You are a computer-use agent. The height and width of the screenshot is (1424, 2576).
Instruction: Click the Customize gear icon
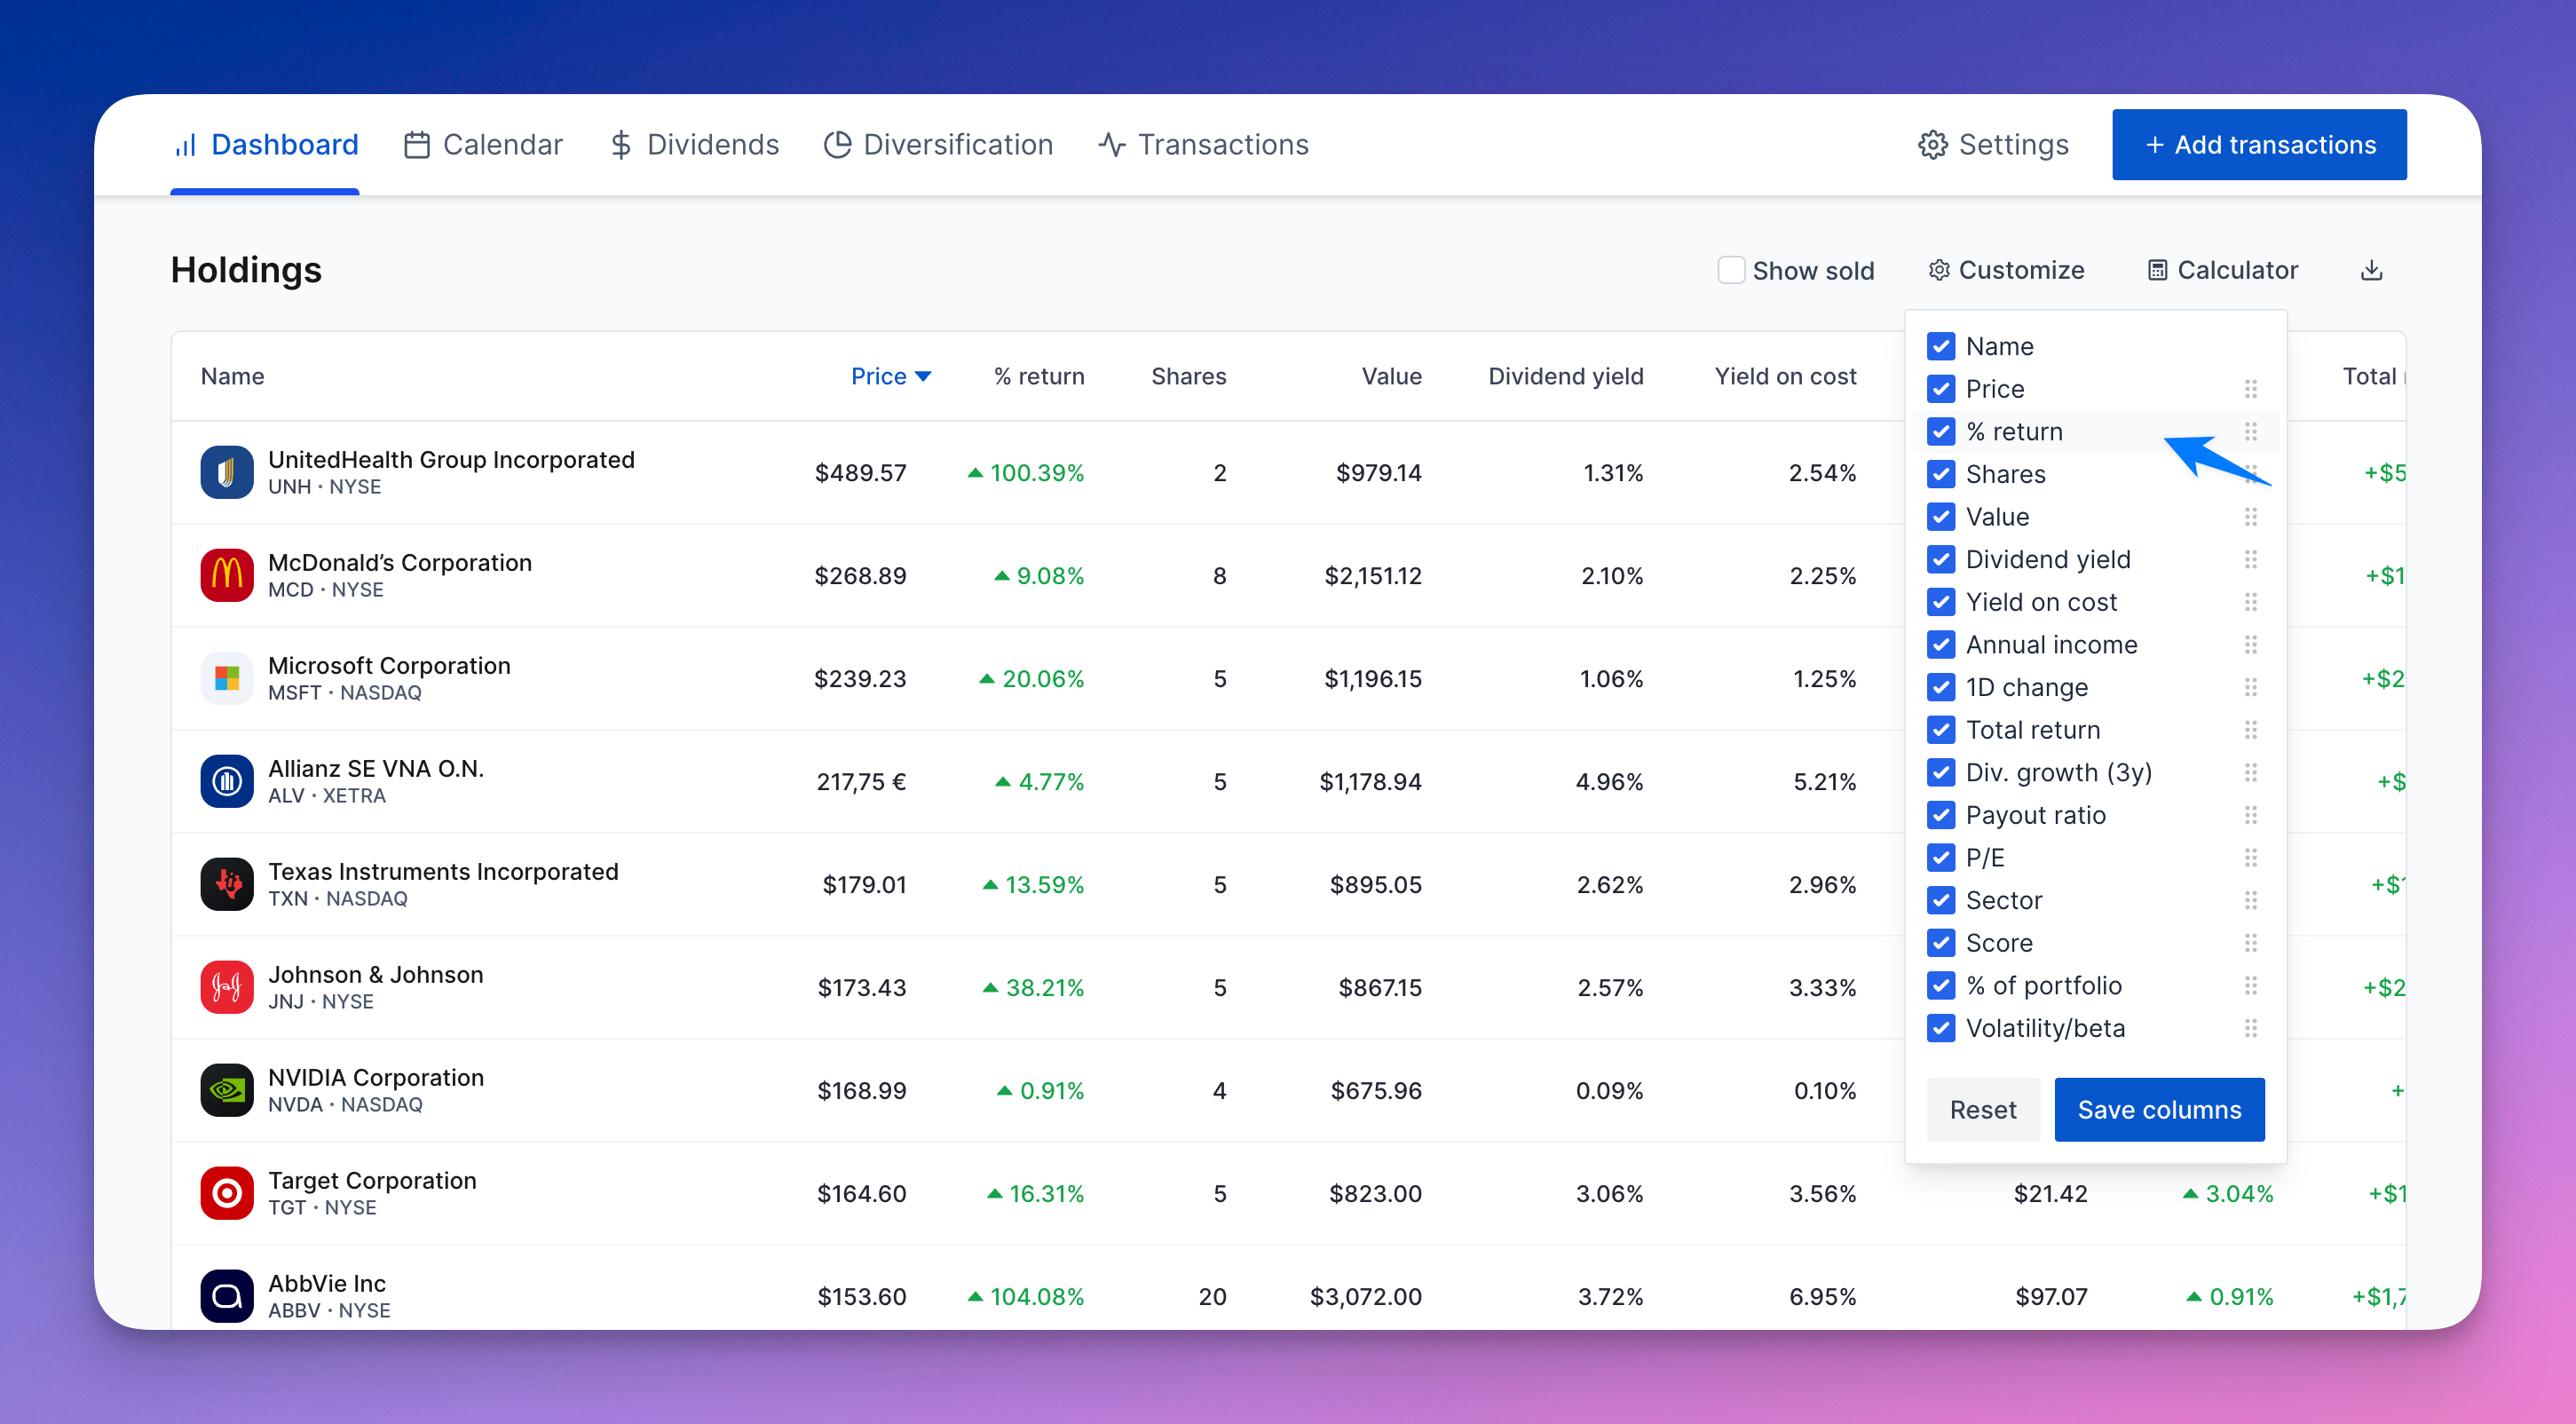(x=1939, y=270)
